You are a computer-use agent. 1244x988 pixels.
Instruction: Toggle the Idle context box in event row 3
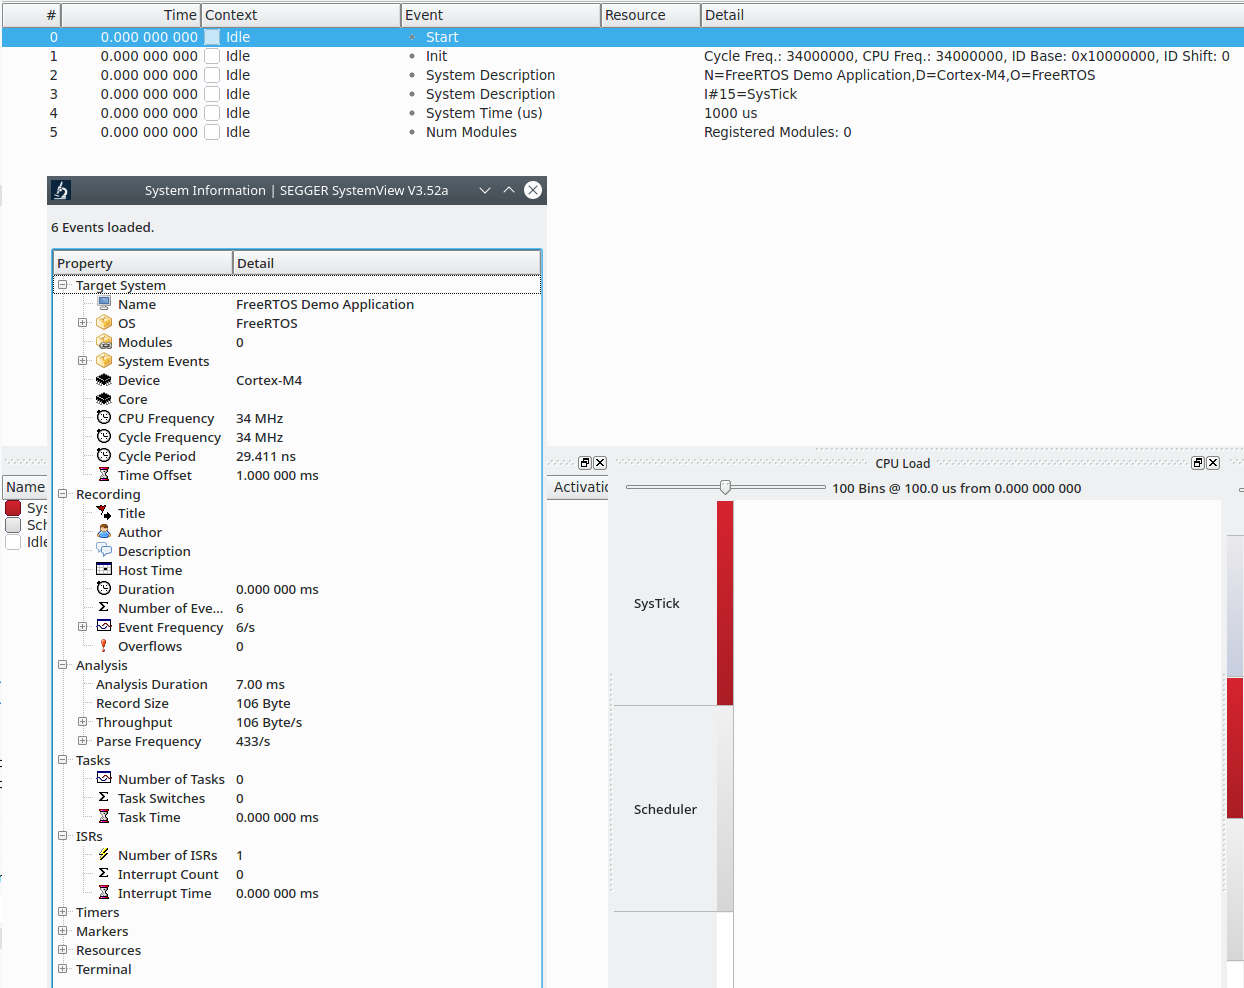tap(212, 94)
